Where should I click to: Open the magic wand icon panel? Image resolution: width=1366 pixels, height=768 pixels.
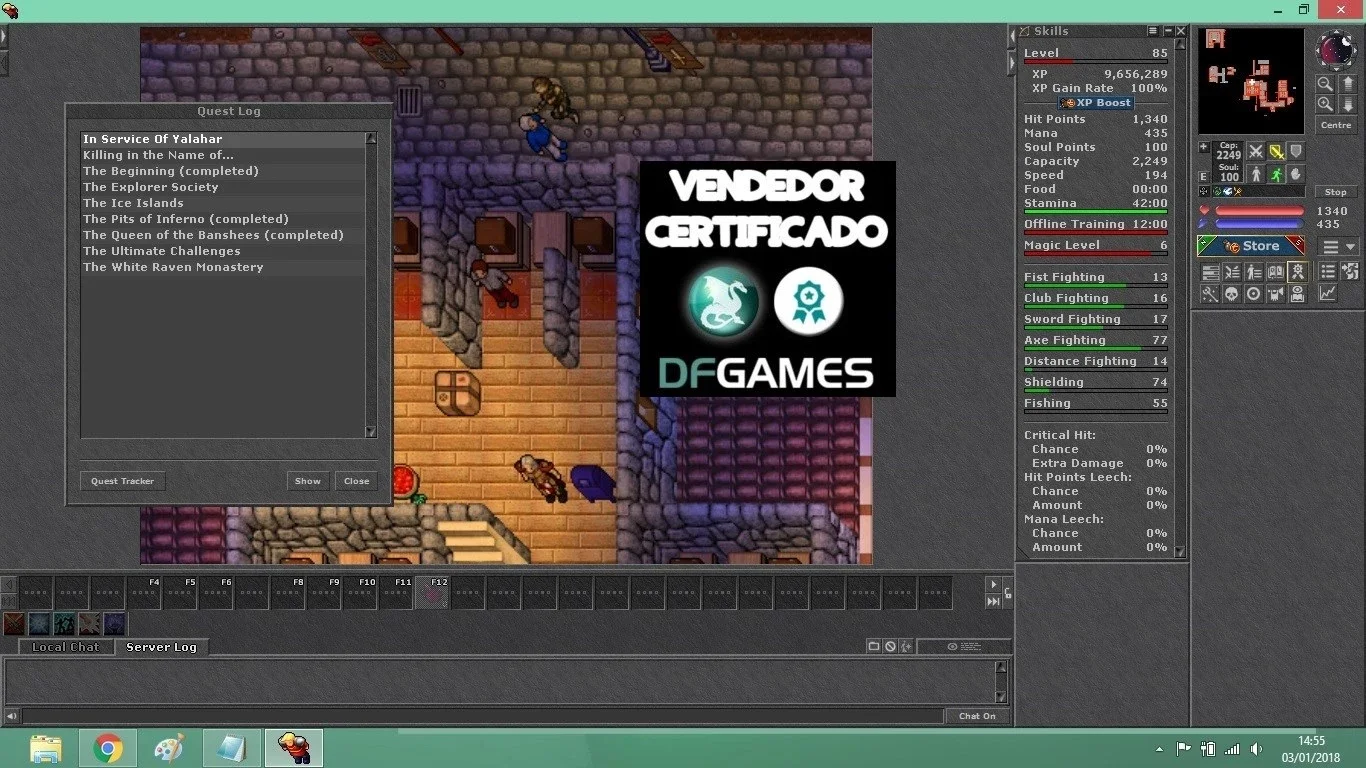[1211, 293]
